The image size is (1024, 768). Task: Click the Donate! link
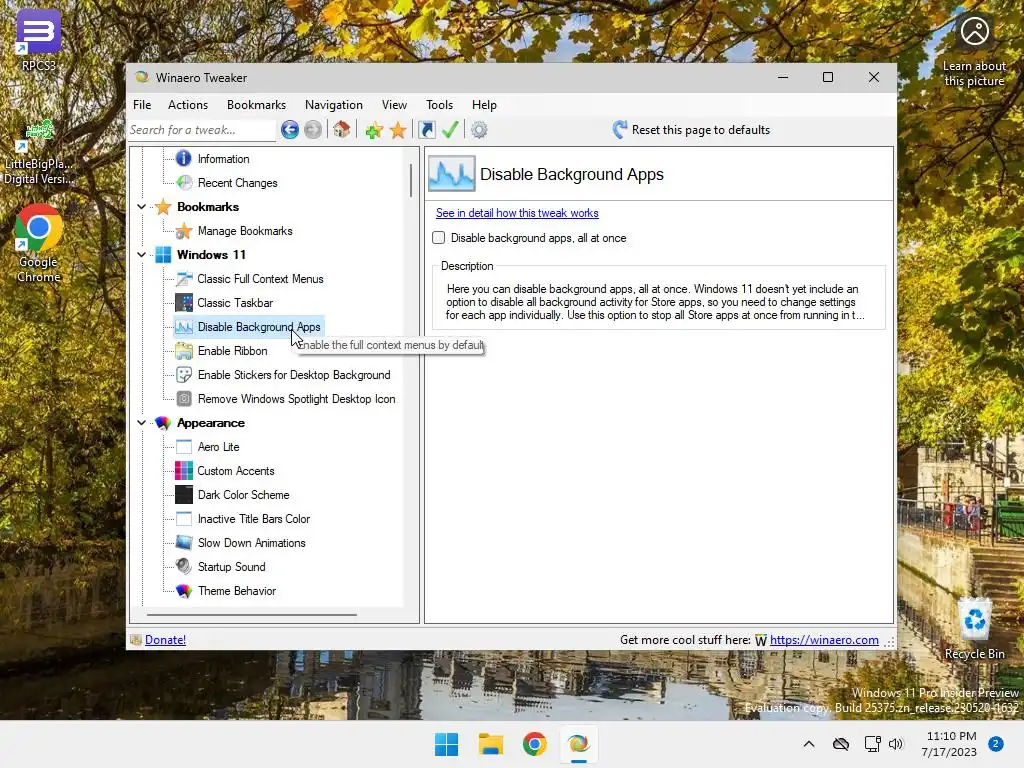coord(165,640)
